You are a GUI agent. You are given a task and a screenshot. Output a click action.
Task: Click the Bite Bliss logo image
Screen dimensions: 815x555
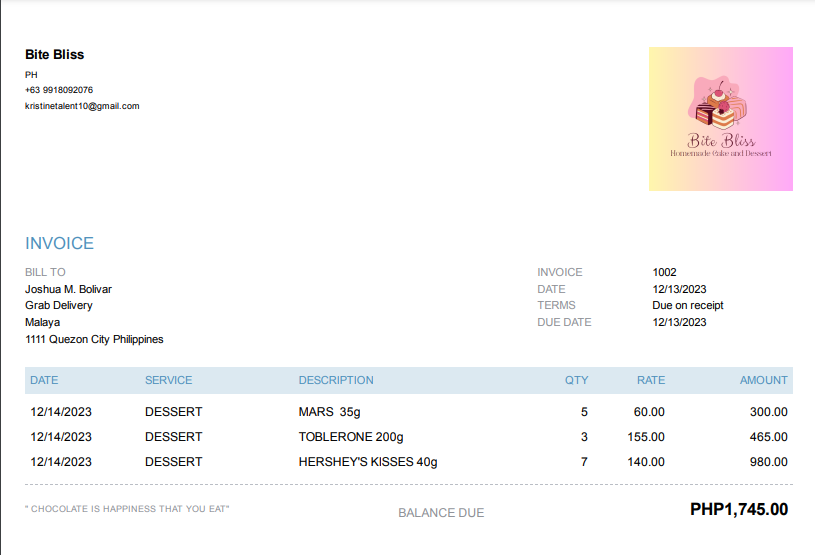[720, 119]
